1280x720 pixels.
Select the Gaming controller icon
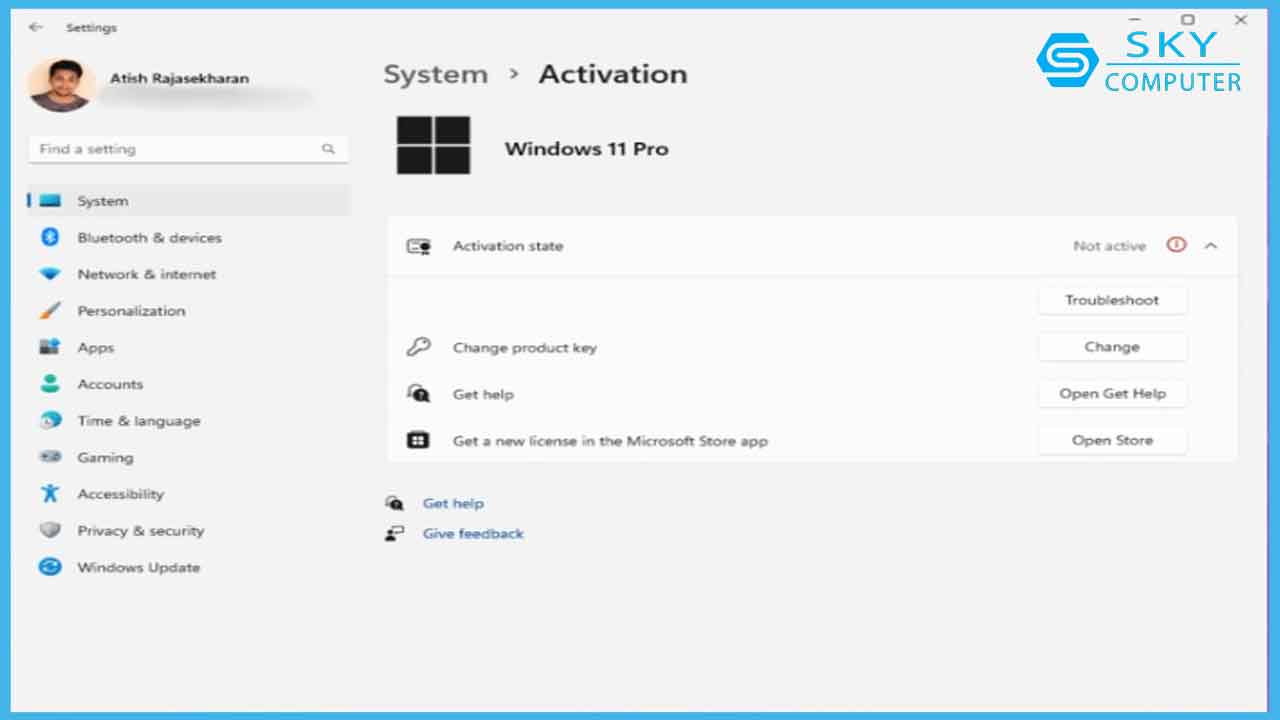click(x=50, y=457)
